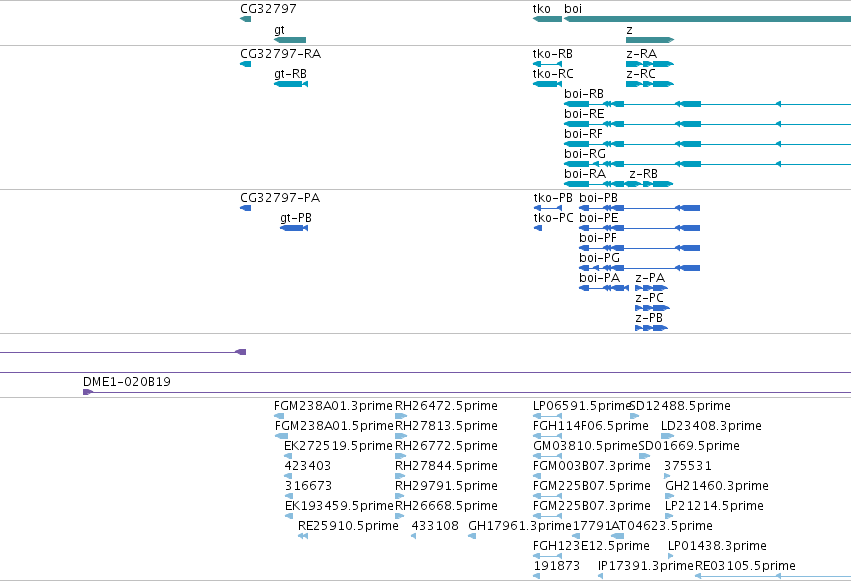Viewport: 851px width, 581px height.
Task: Click EST RE03105.5prime
Action: 773,576
